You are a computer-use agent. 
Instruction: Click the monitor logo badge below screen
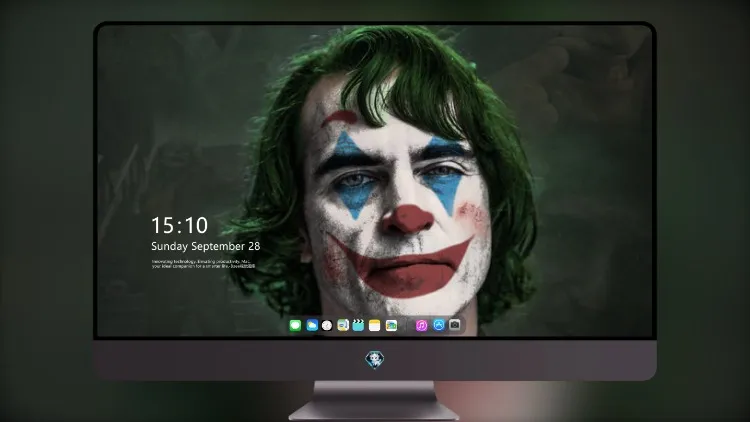tap(375, 360)
